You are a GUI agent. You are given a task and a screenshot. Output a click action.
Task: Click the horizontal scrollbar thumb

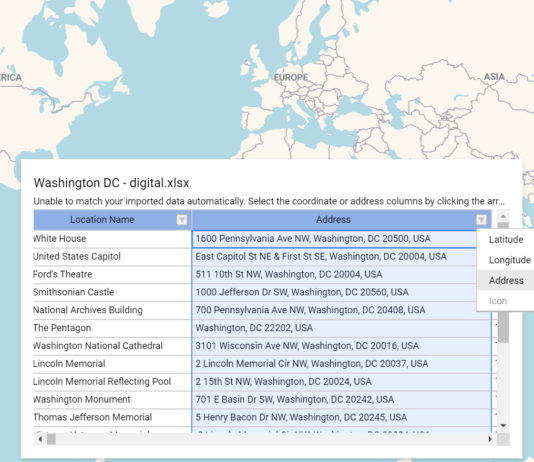[x=51, y=439]
